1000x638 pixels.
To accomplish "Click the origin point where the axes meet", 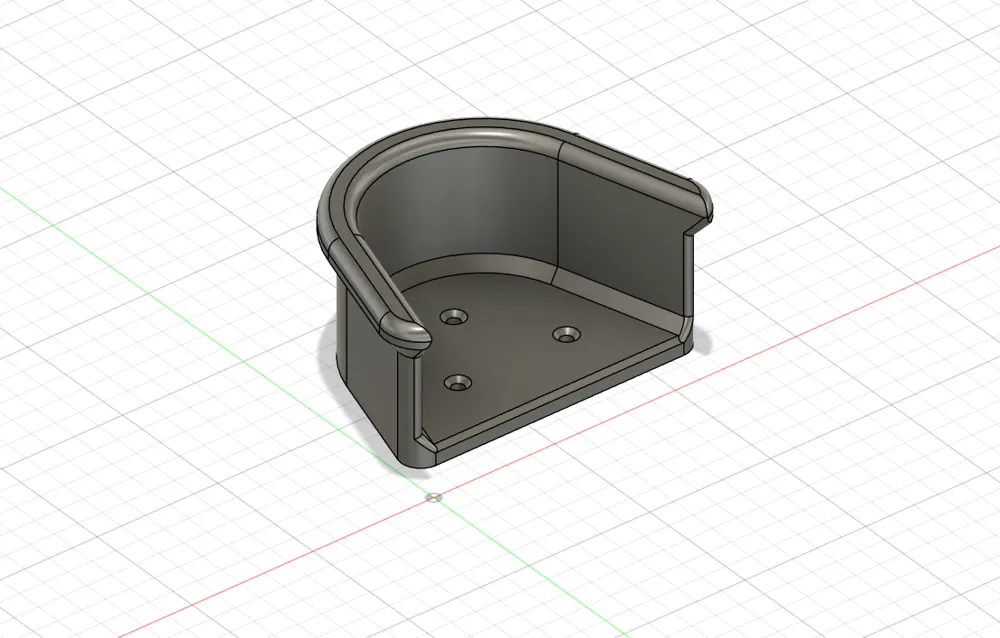I will (435, 496).
